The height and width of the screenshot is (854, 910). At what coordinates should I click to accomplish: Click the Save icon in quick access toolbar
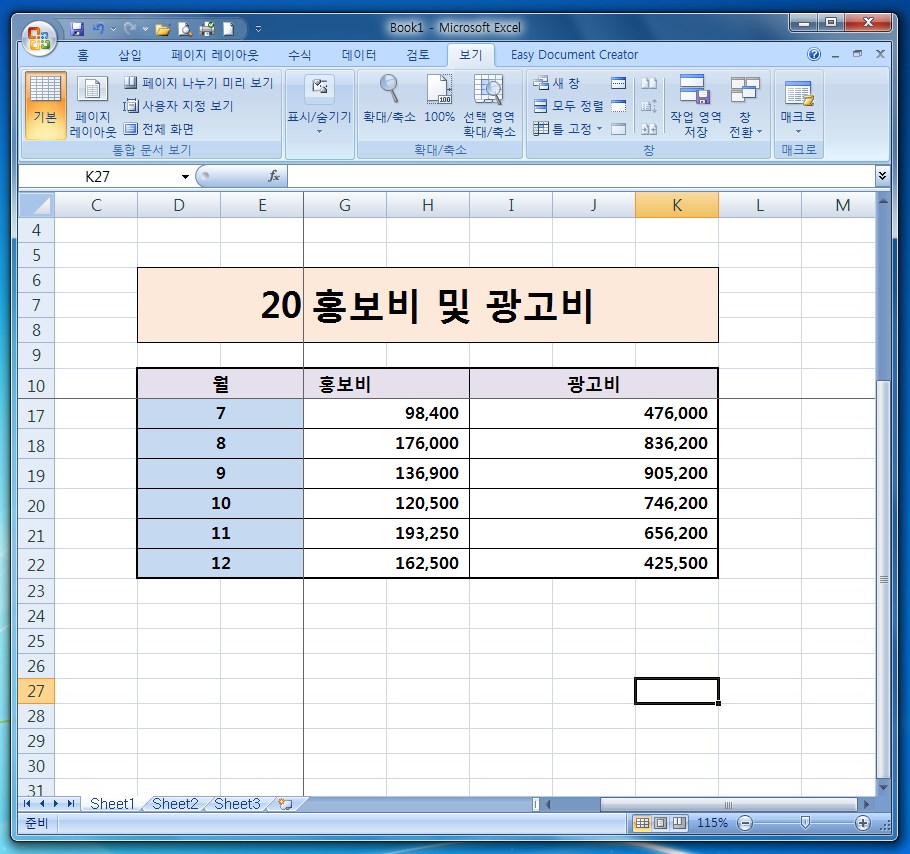click(x=77, y=28)
